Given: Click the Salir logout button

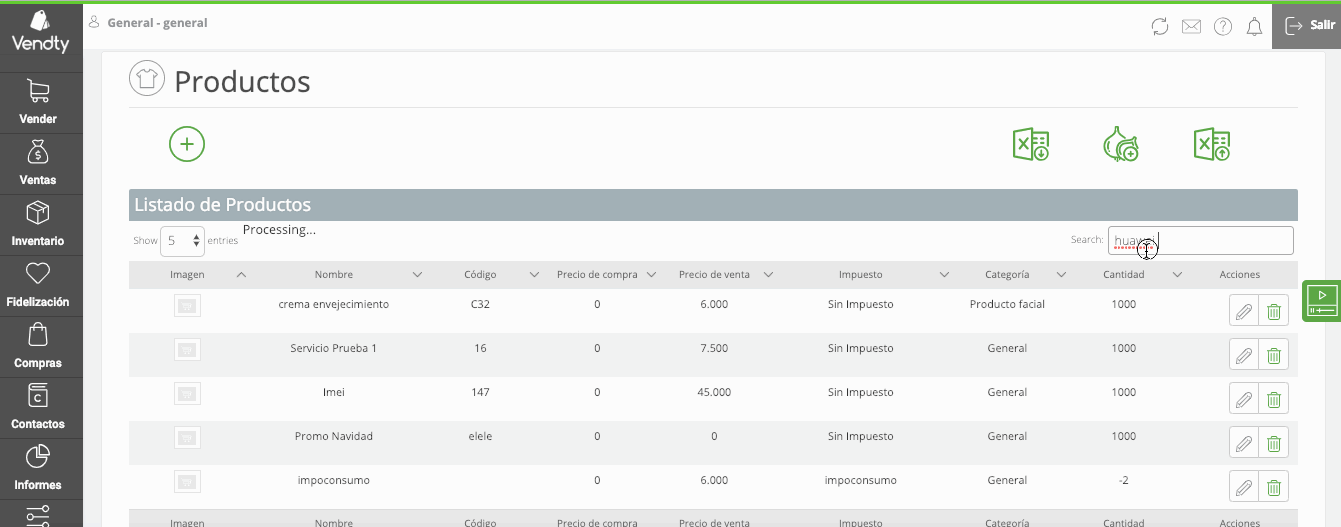Looking at the screenshot, I should 1306,26.
